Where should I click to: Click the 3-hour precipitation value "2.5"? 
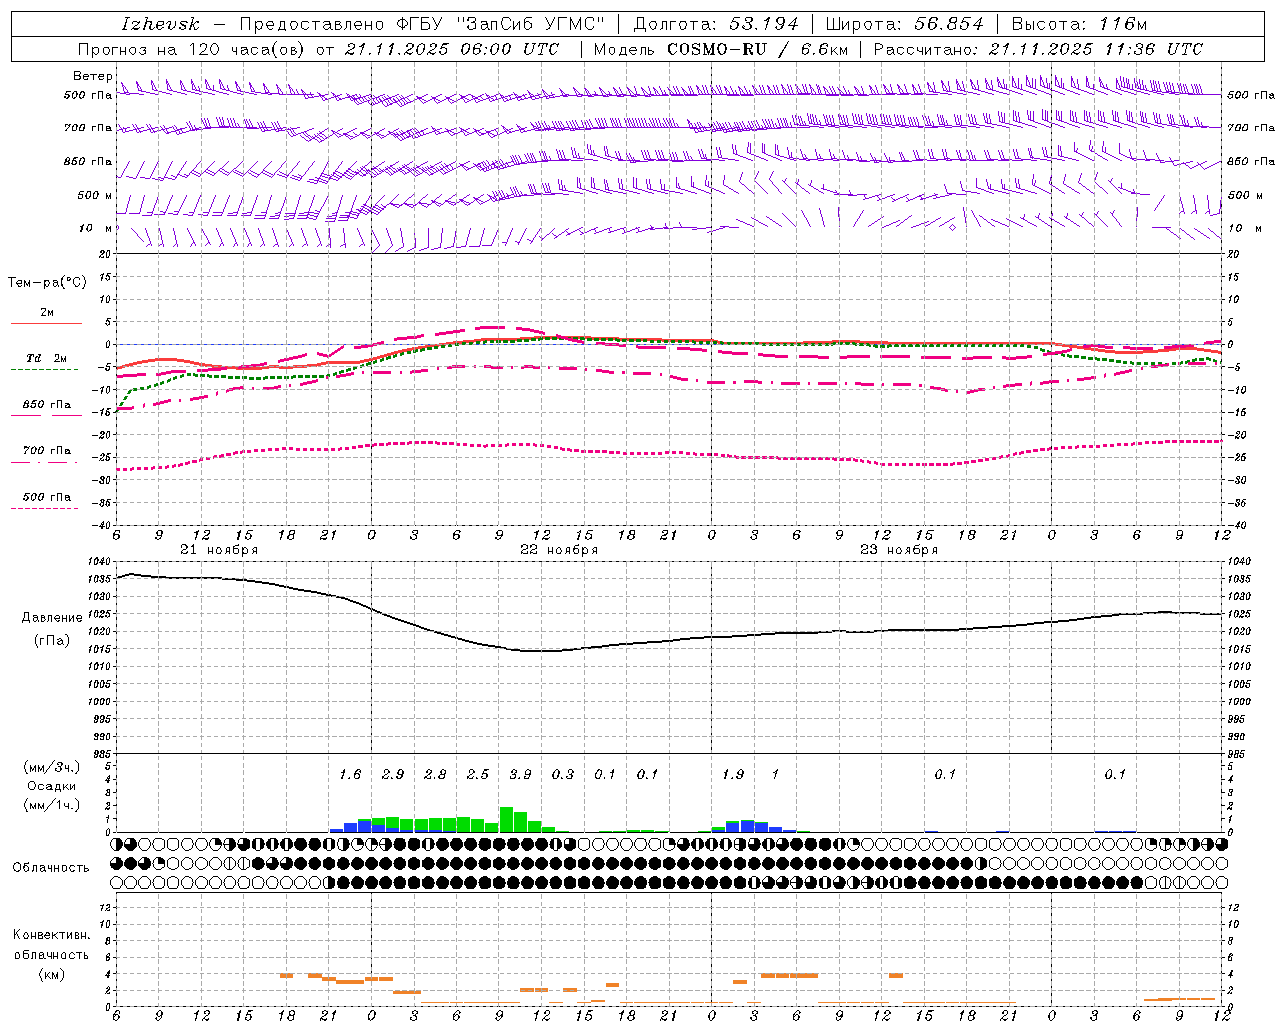point(478,774)
